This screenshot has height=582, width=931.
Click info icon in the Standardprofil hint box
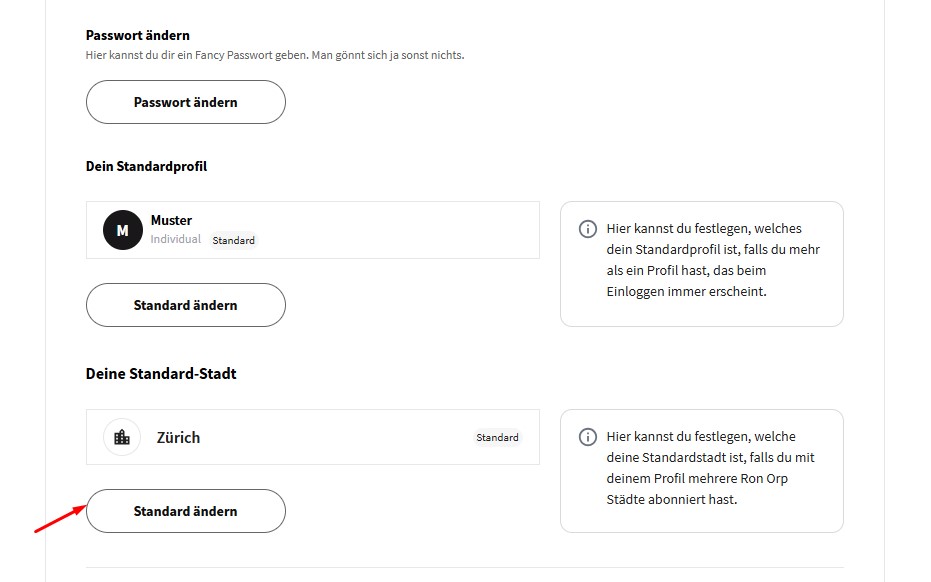point(588,229)
